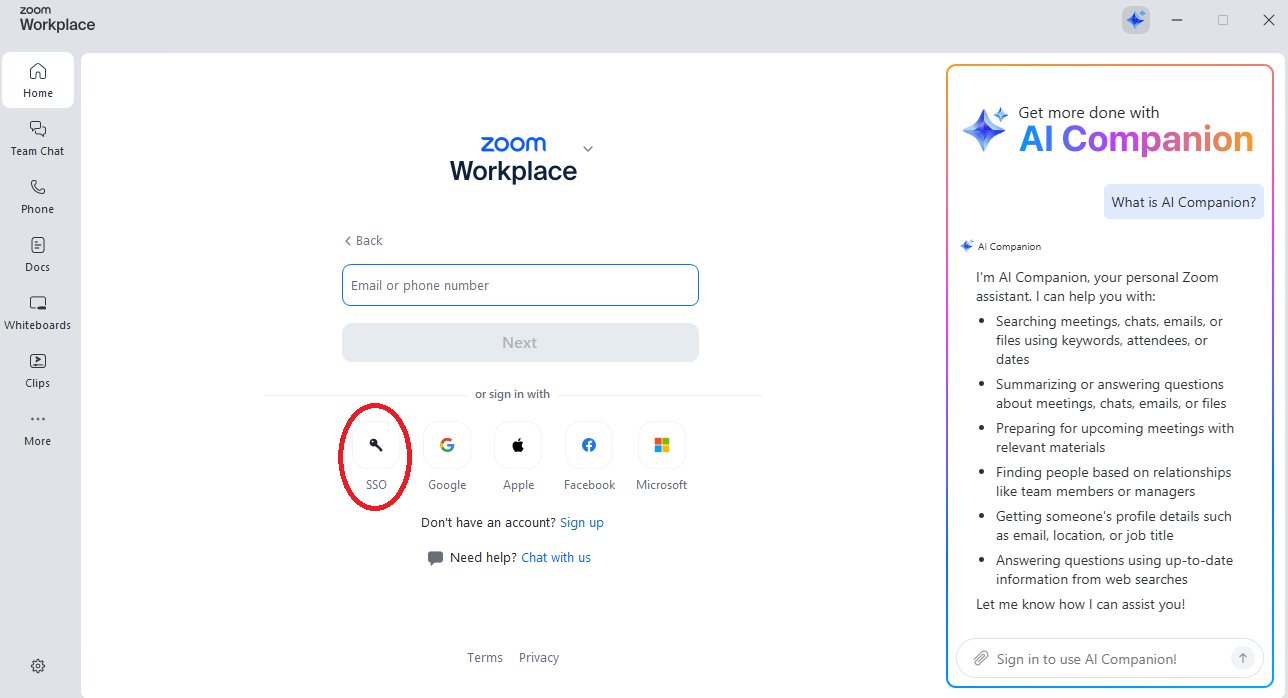The height and width of the screenshot is (698, 1288).
Task: Click the Sign up link
Action: (x=581, y=522)
